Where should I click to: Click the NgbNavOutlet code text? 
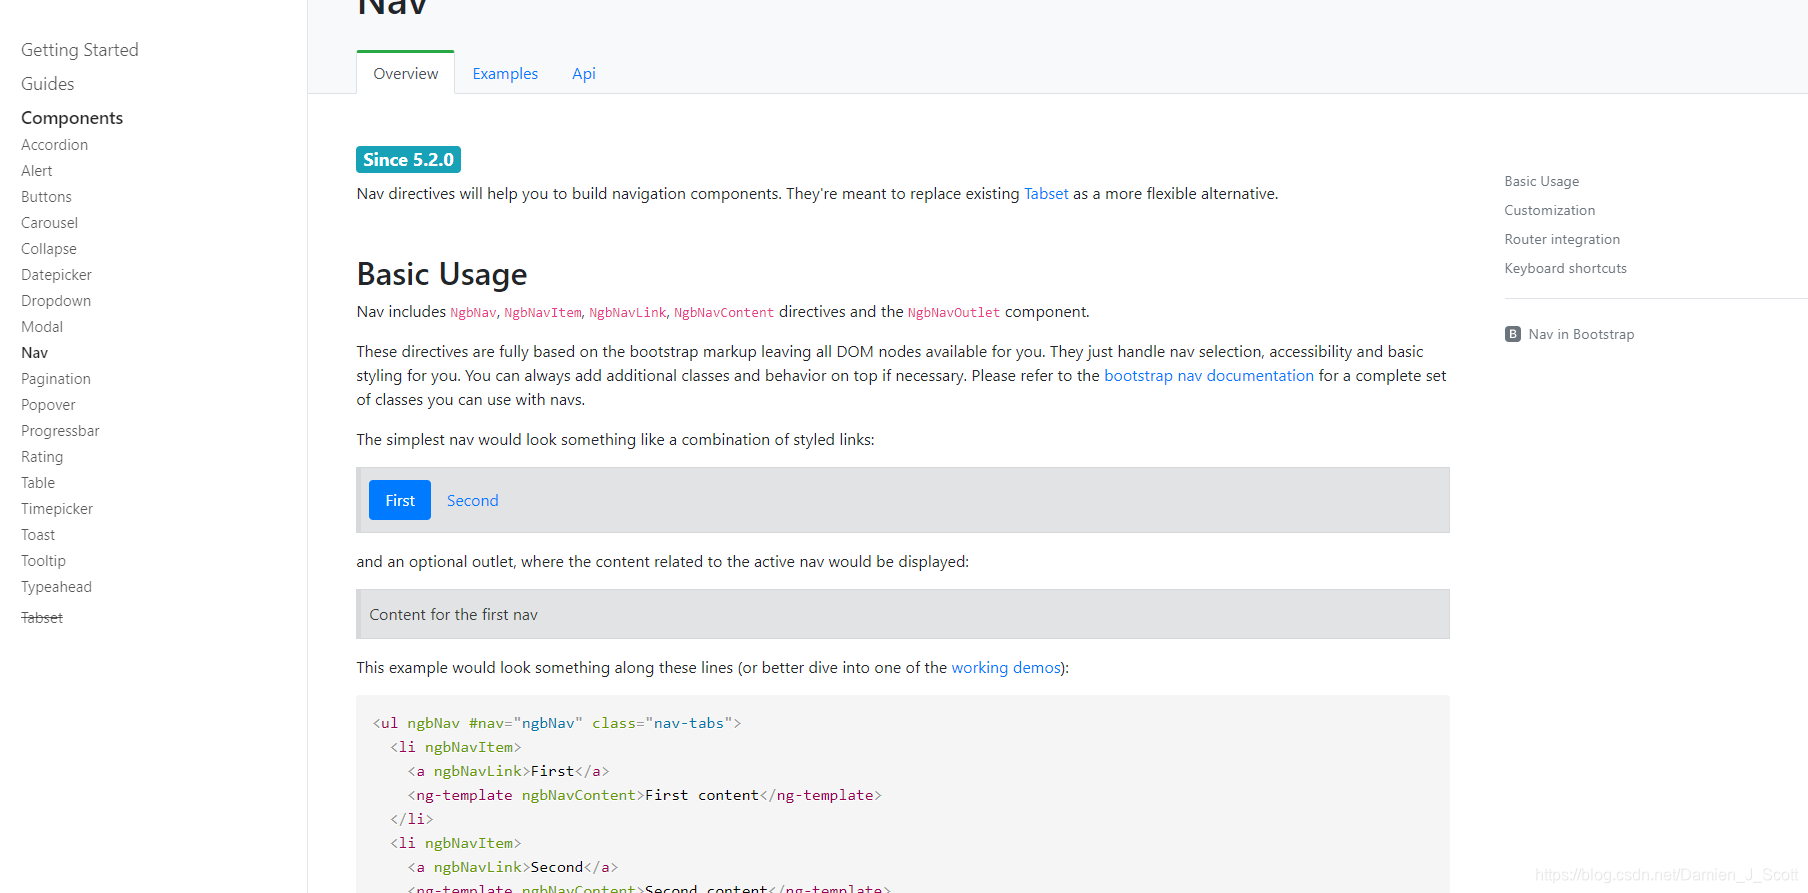tap(953, 313)
